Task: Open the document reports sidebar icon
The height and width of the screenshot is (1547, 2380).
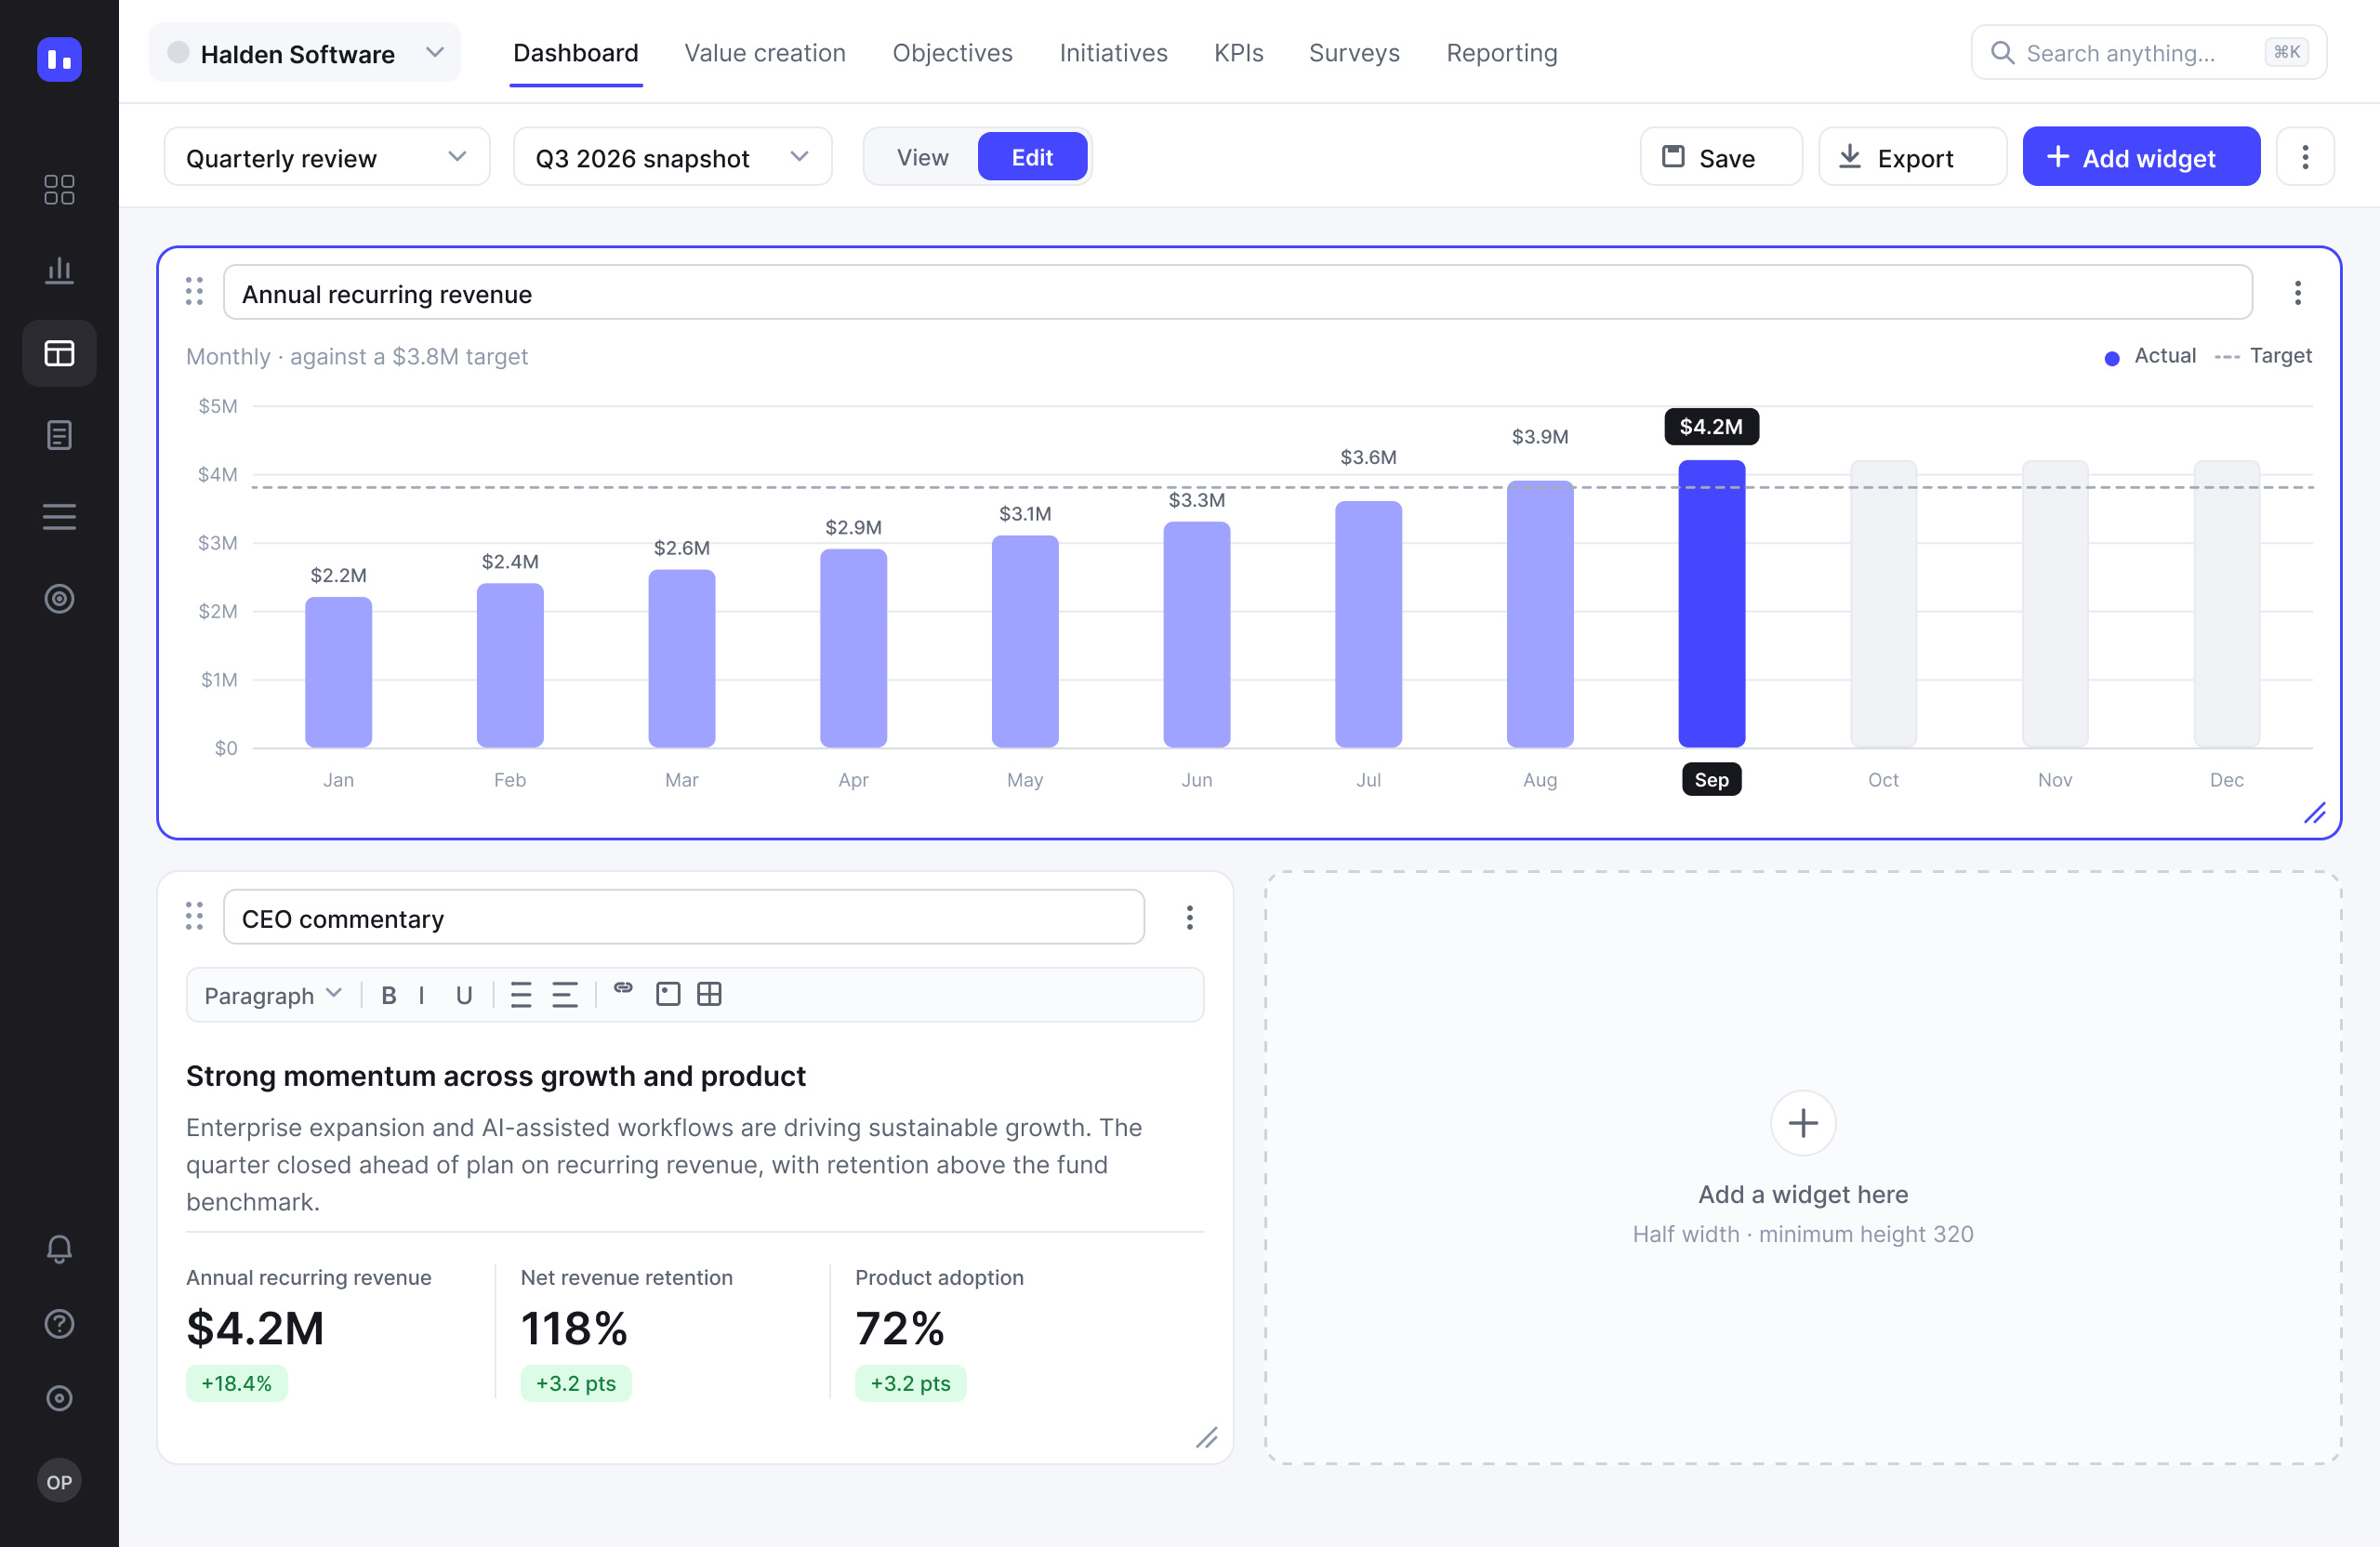Action: pyautogui.click(x=59, y=435)
